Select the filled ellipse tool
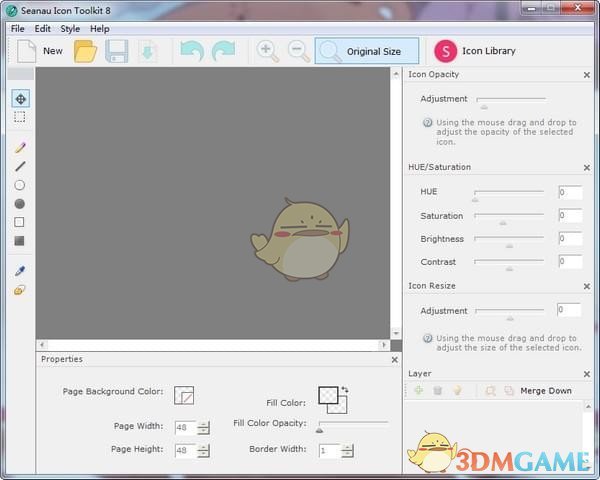Screen dimensions: 600x480 point(20,204)
